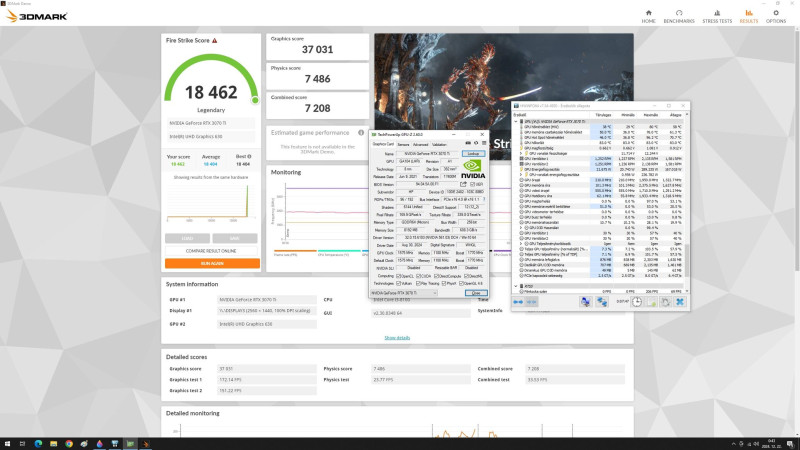Open the STRESS TESTS section

717,17
